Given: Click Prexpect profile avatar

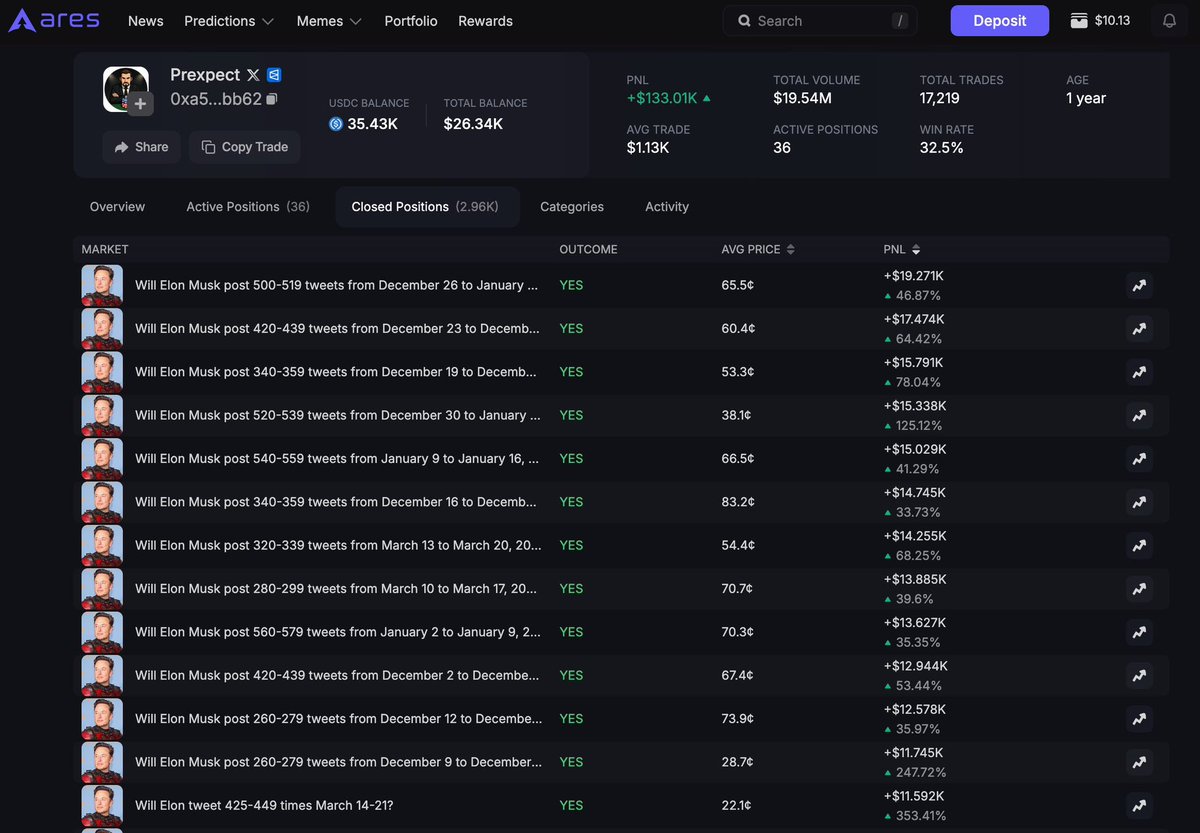Looking at the screenshot, I should point(126,89).
